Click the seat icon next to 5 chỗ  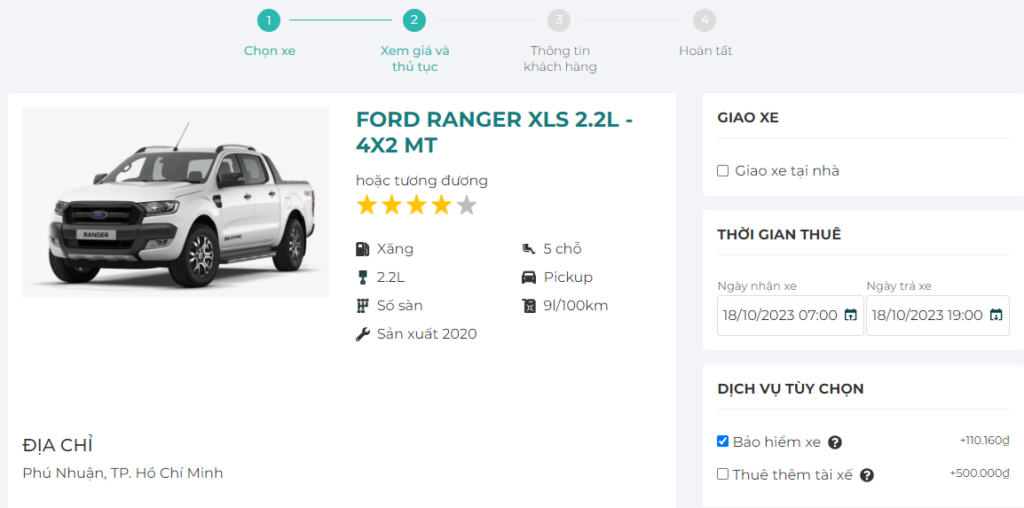(x=529, y=249)
